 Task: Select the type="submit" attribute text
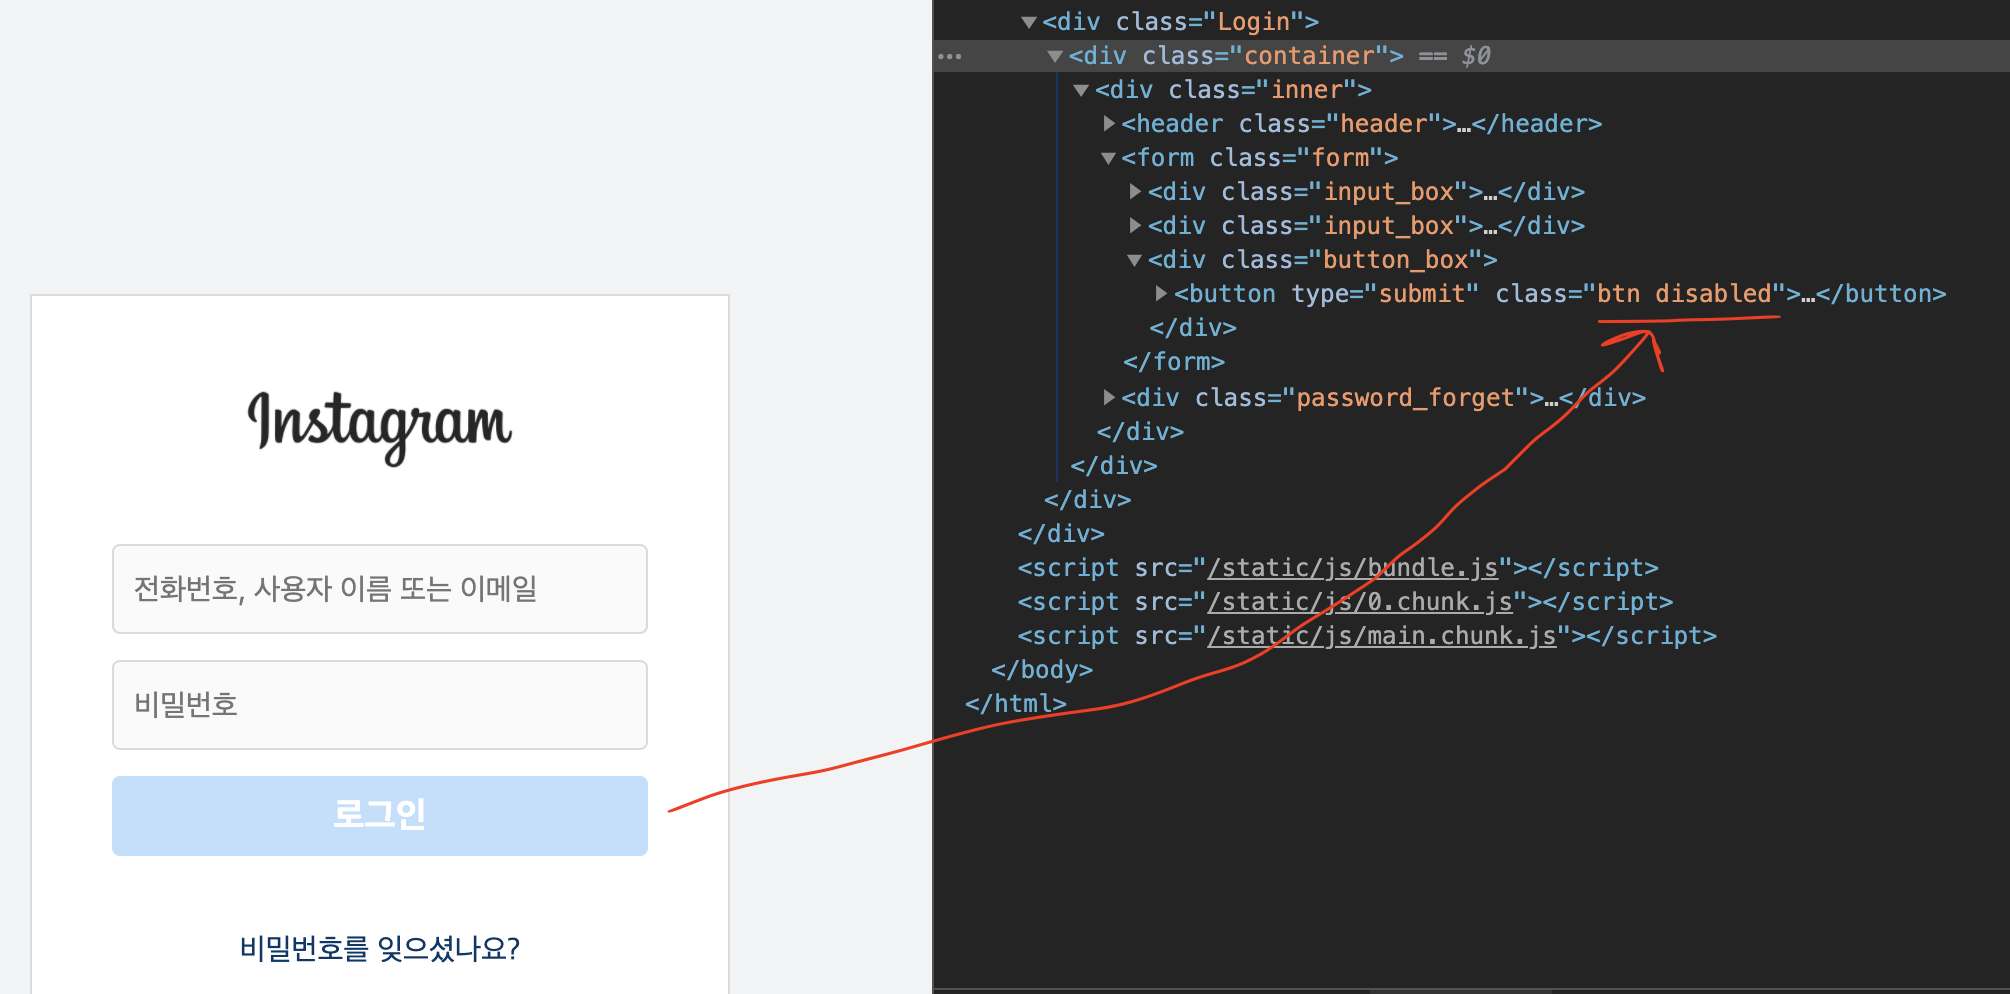[x=1385, y=294]
